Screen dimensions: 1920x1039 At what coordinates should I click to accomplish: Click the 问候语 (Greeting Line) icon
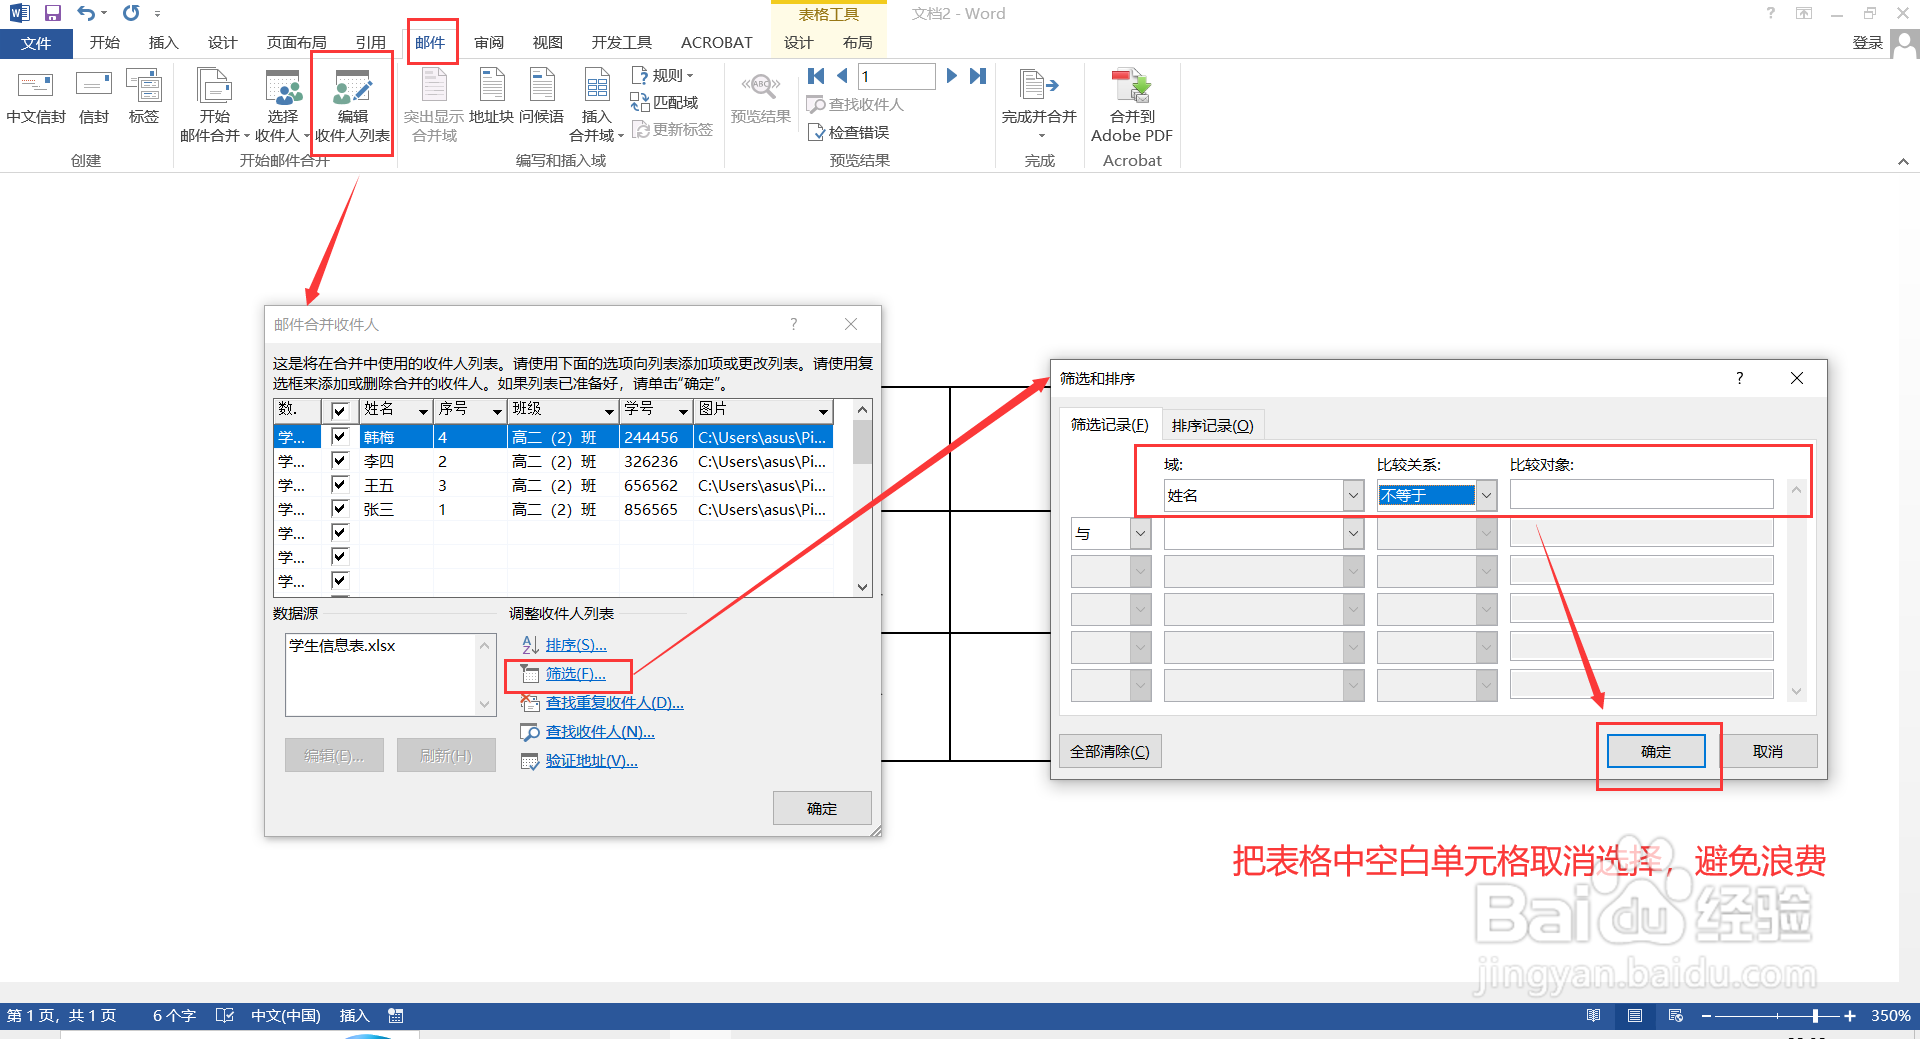[541, 100]
